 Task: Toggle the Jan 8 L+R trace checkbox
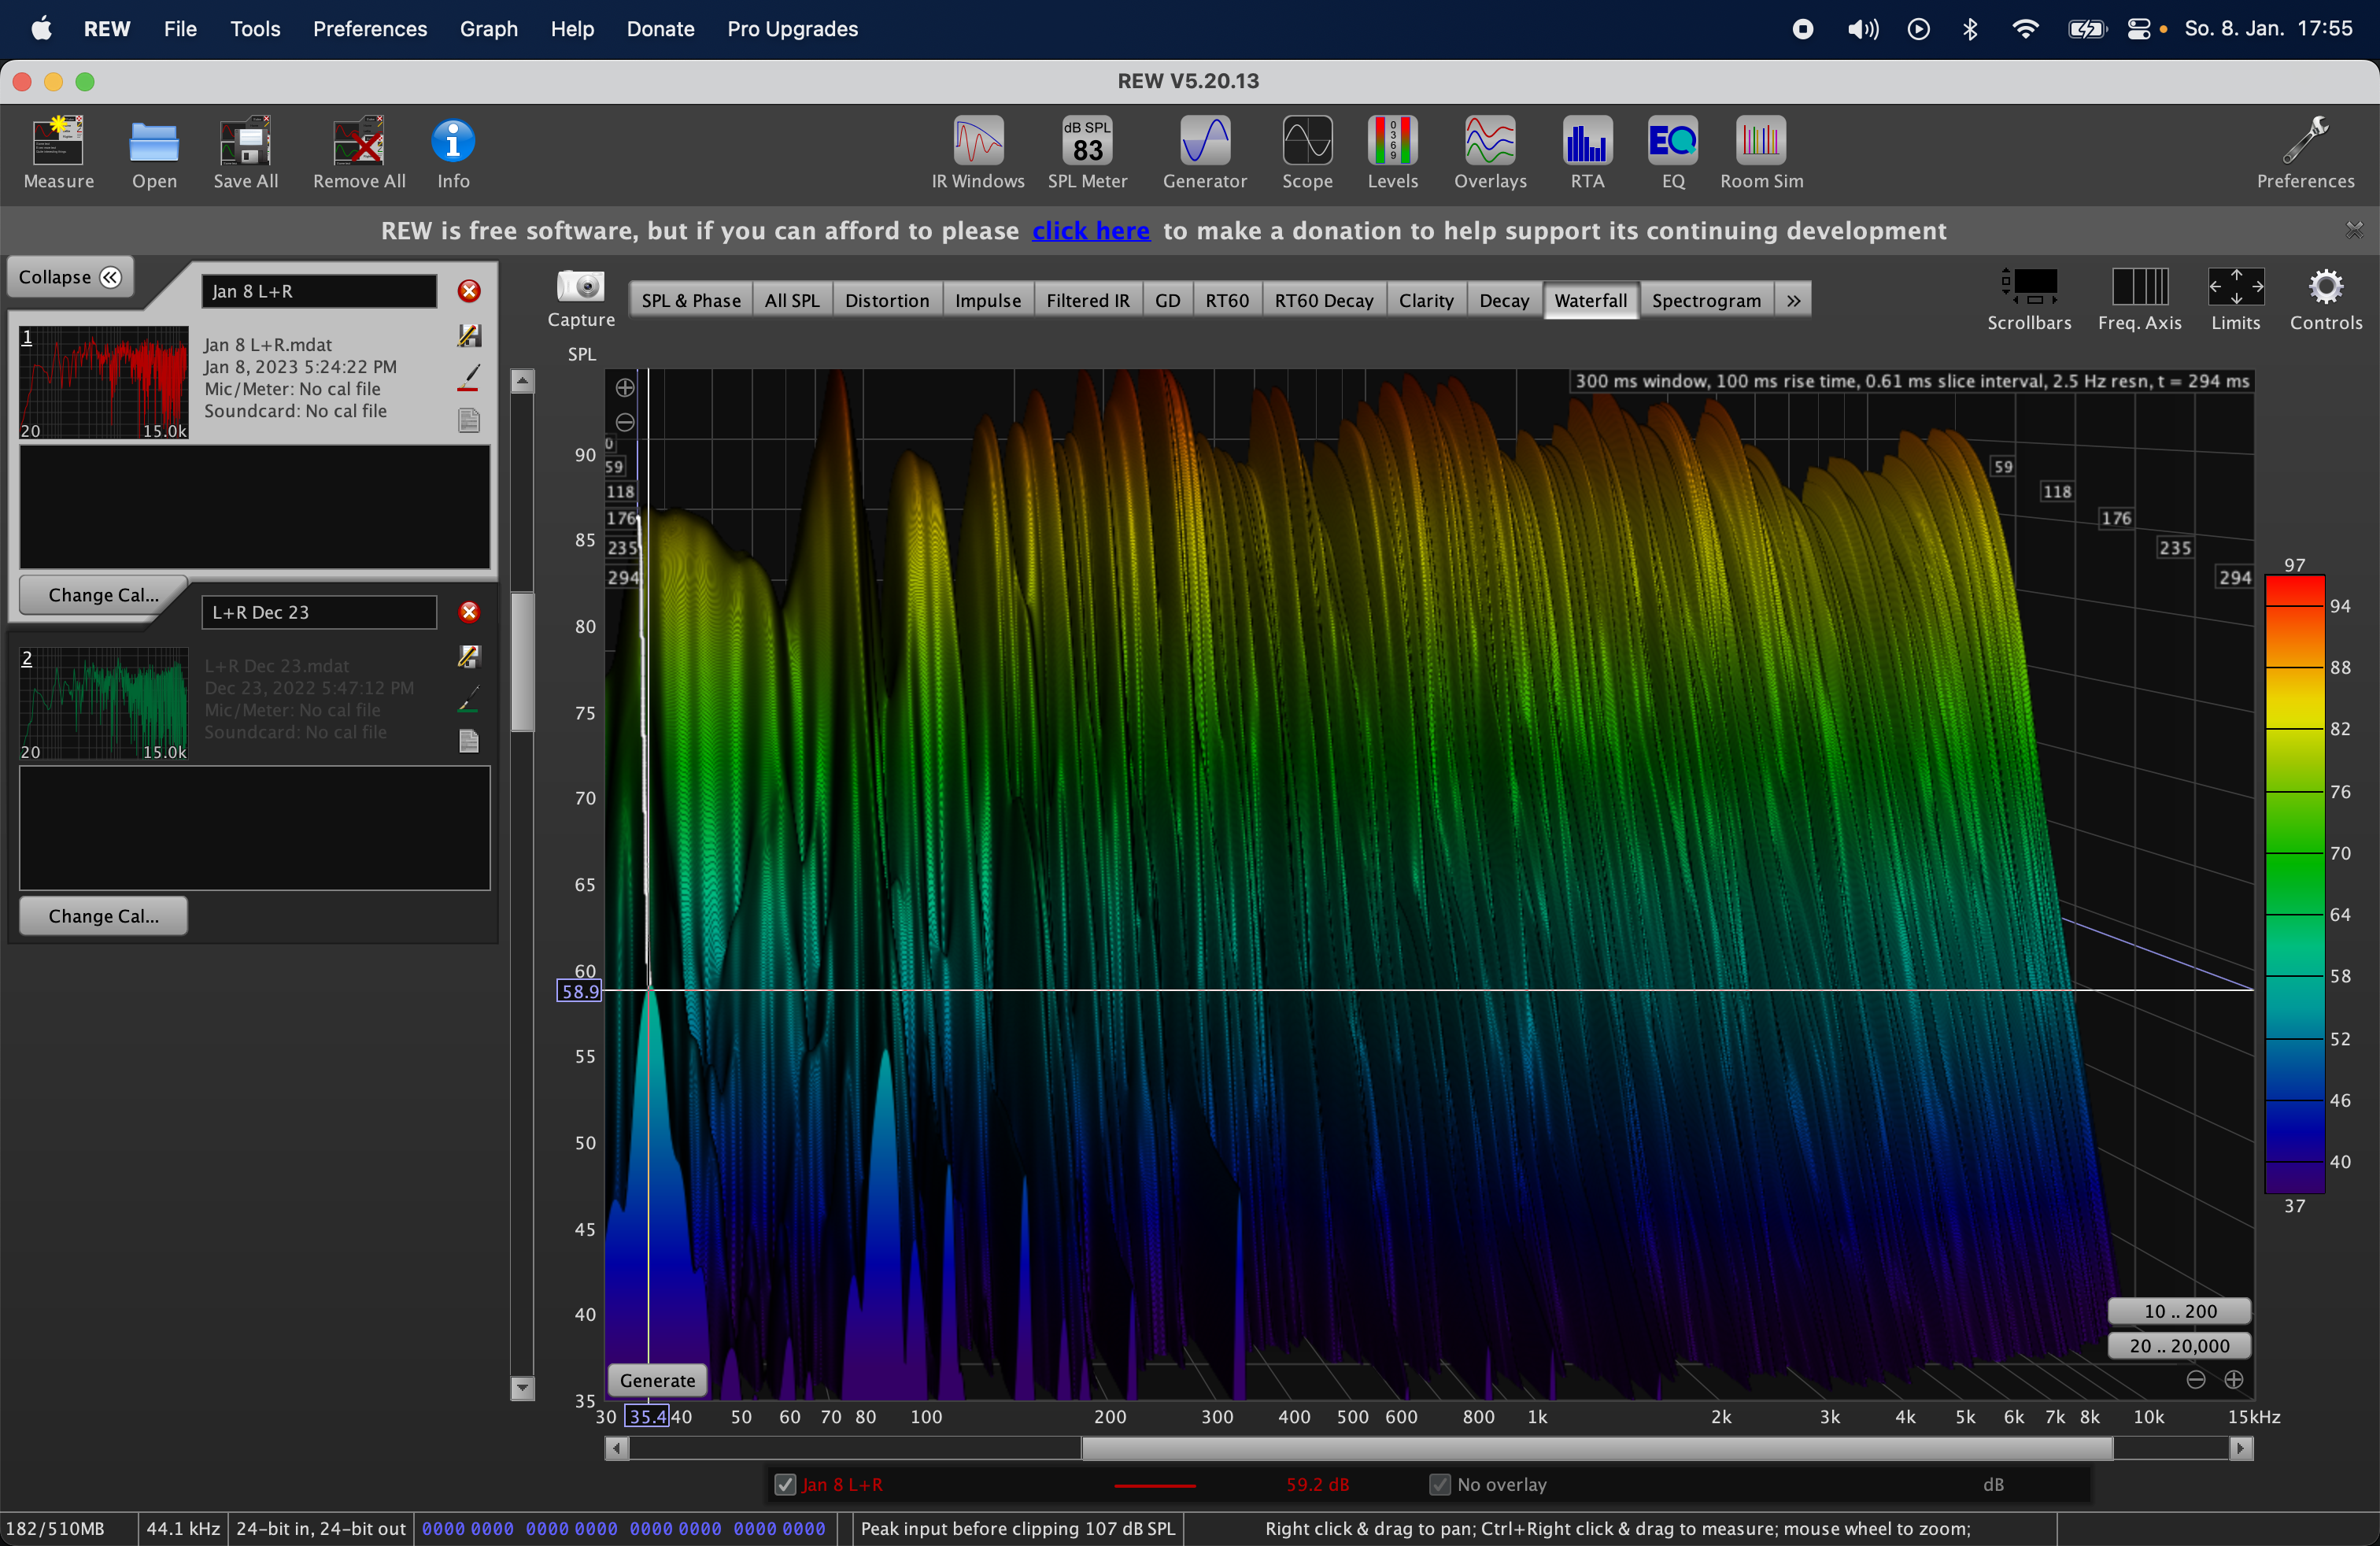[785, 1485]
